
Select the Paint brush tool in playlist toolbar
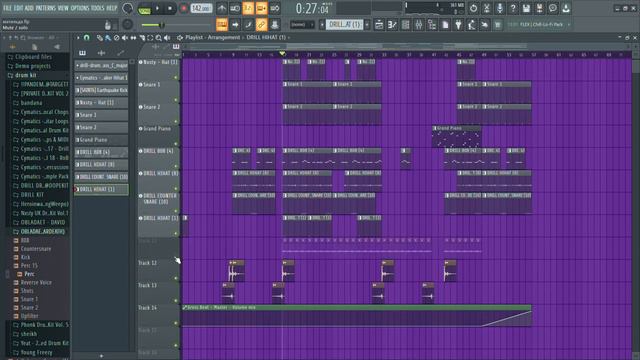coord(108,38)
